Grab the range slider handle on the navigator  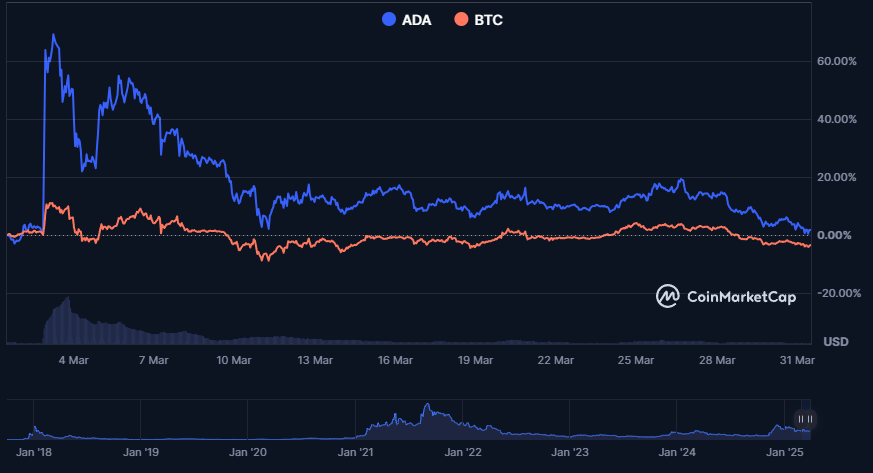point(805,419)
